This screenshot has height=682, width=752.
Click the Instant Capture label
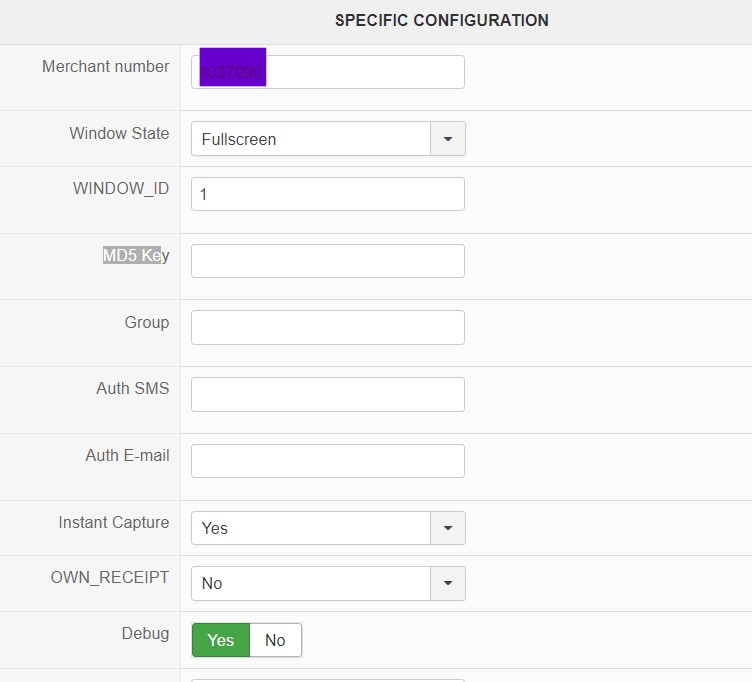coord(113,522)
